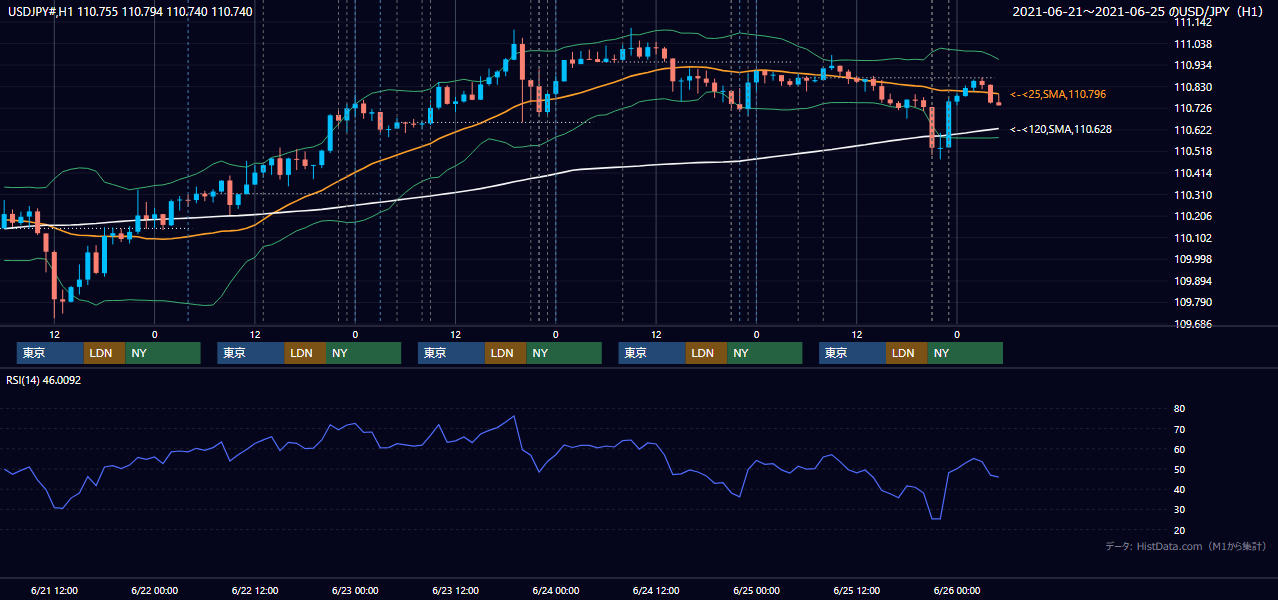Click the HistData.com data credit text
This screenshot has height=600, width=1278.
coord(1185,546)
